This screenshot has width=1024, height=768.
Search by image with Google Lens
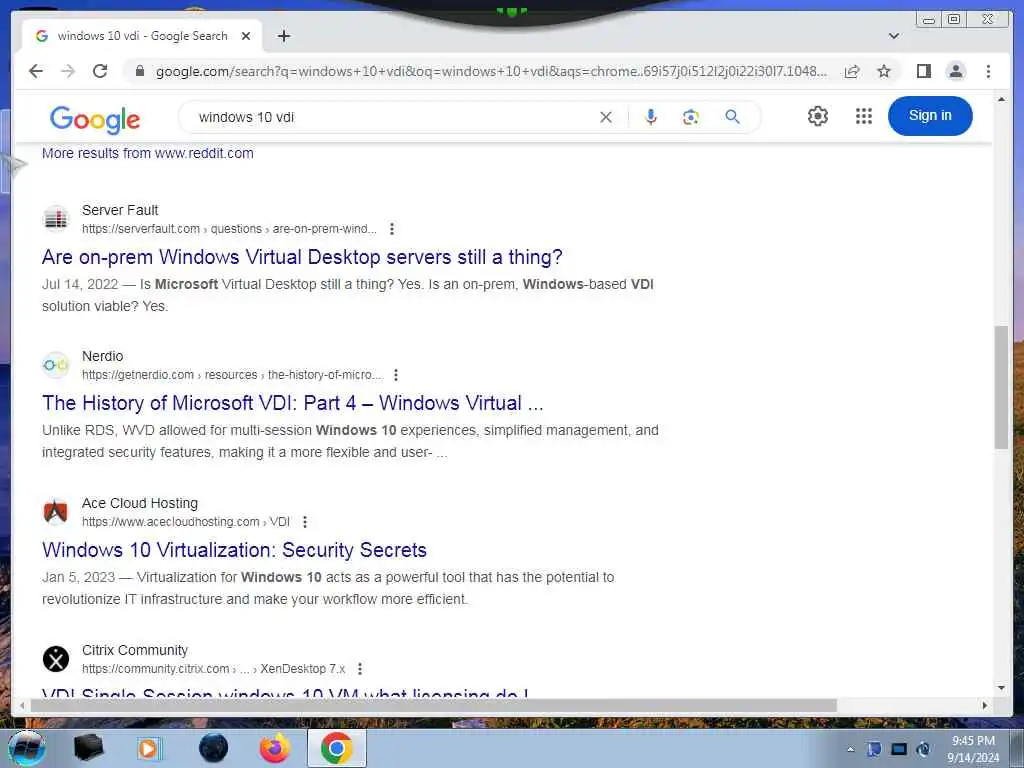[691, 117]
